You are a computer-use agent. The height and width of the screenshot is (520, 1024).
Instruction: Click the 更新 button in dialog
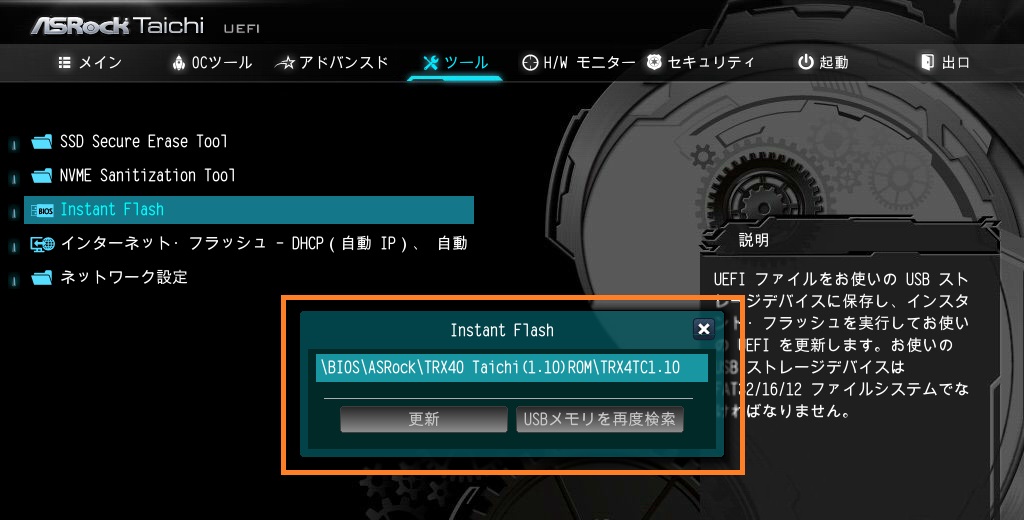point(423,419)
